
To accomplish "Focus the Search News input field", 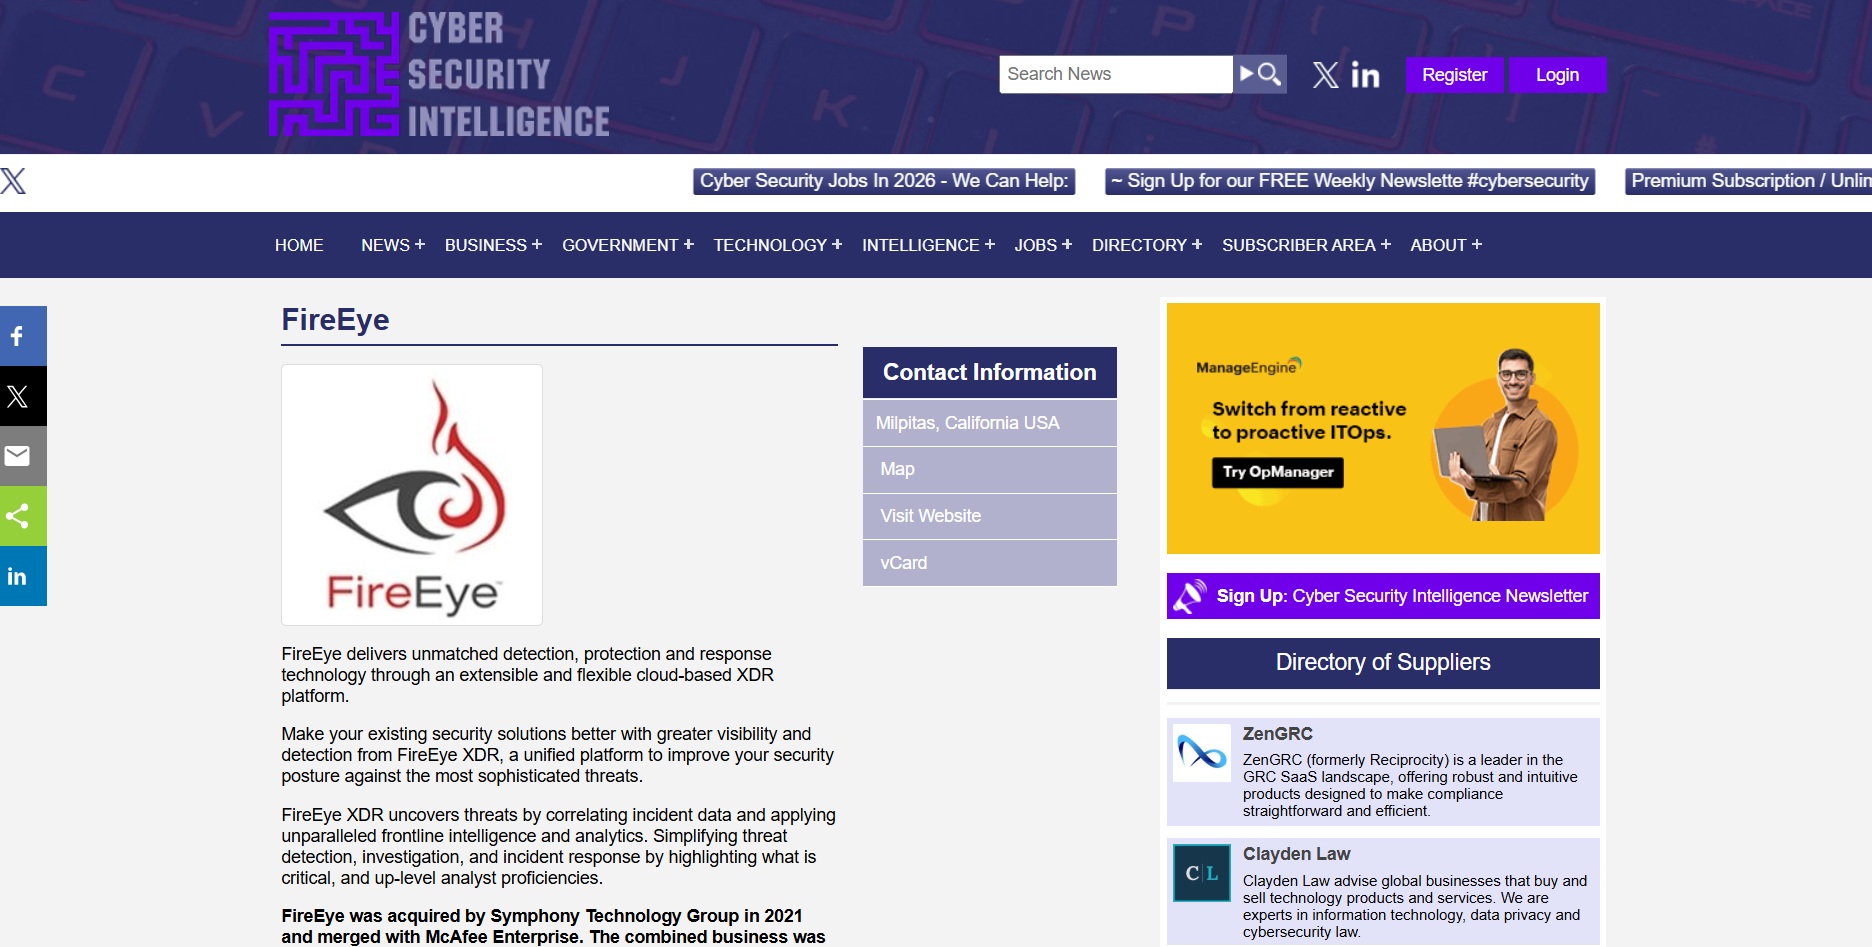I will pos(1116,74).
